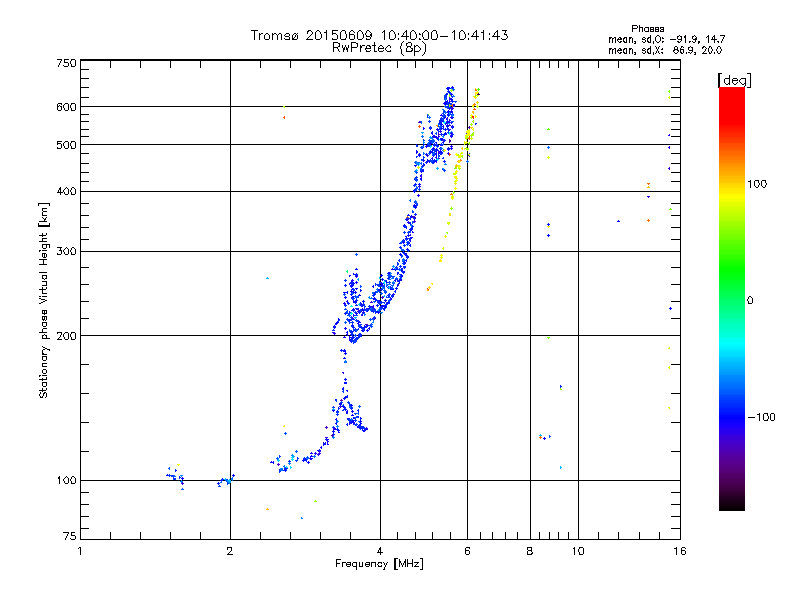The width and height of the screenshot is (800, 600).
Task: Click the x-axis label '1'
Action: [x=80, y=551]
